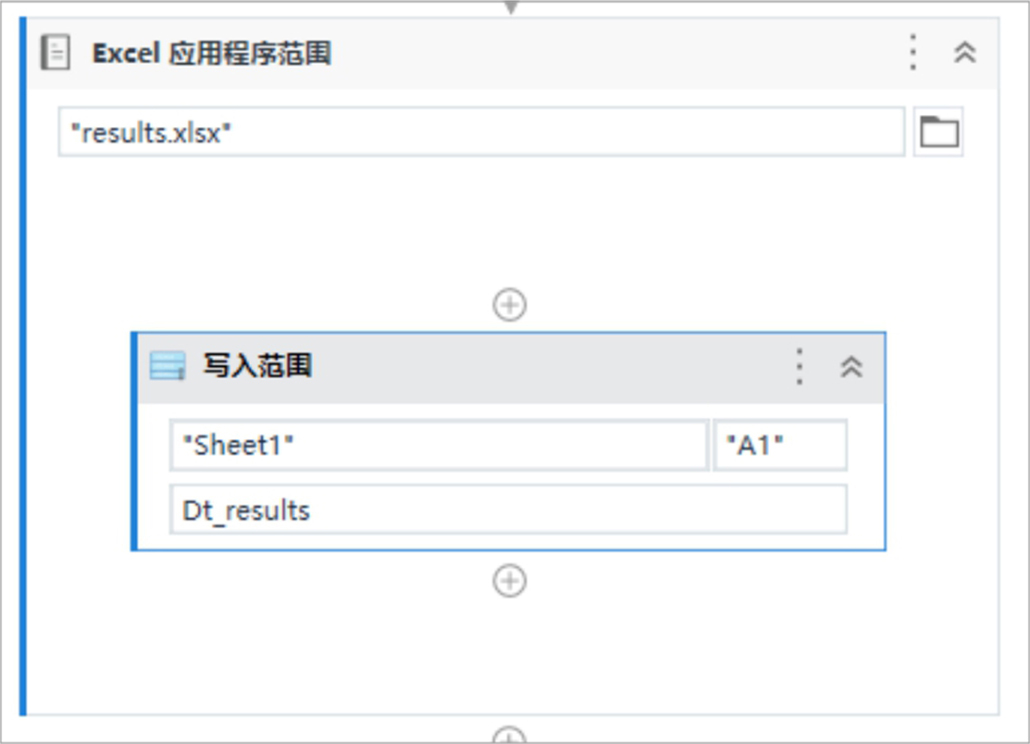Click the connector arrow above the Excel scope

[x=511, y=7]
